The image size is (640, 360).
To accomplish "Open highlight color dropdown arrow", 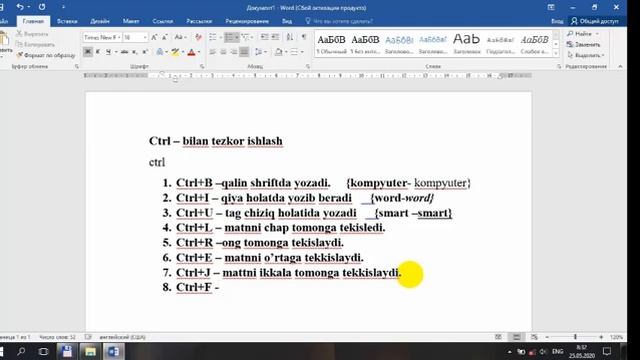I will click(x=183, y=52).
